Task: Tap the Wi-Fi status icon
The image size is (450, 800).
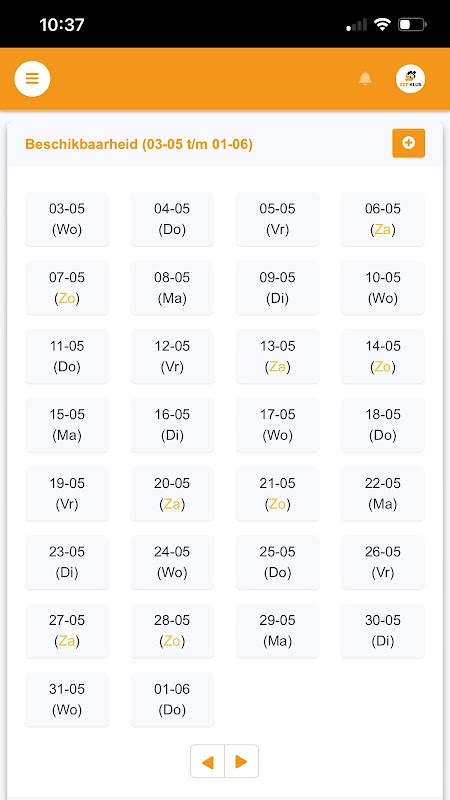Action: point(382,24)
